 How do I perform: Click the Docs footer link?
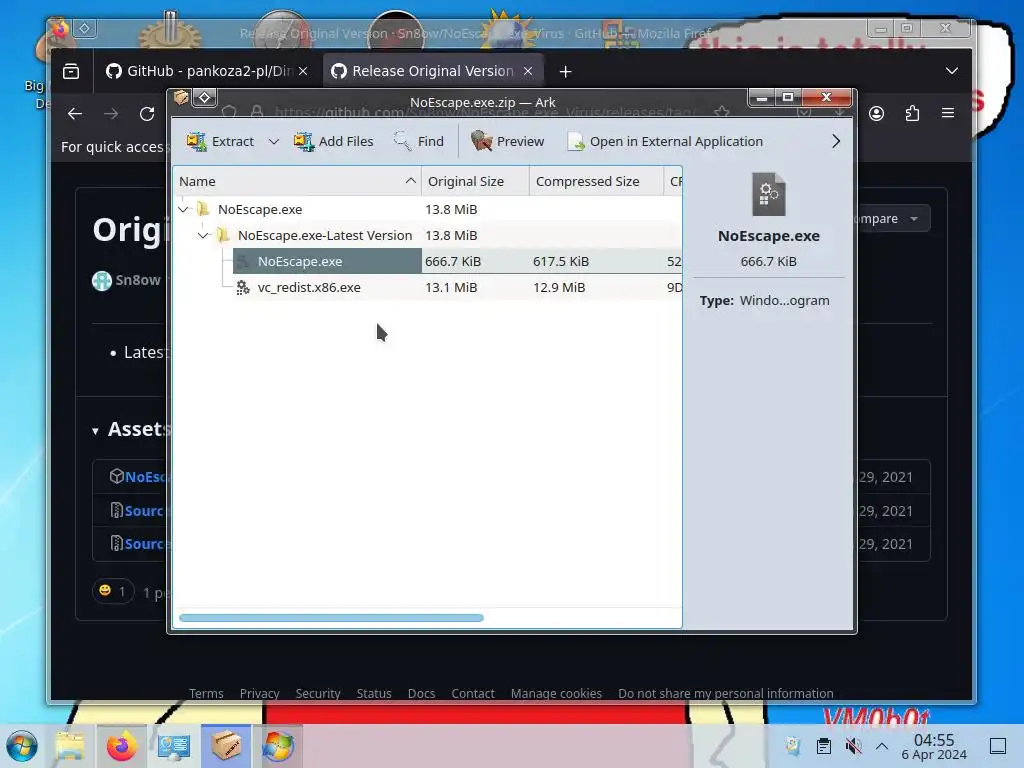tap(421, 694)
